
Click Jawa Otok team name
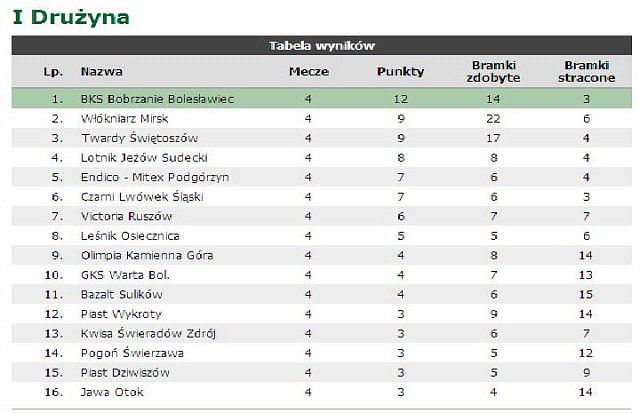coord(112,392)
